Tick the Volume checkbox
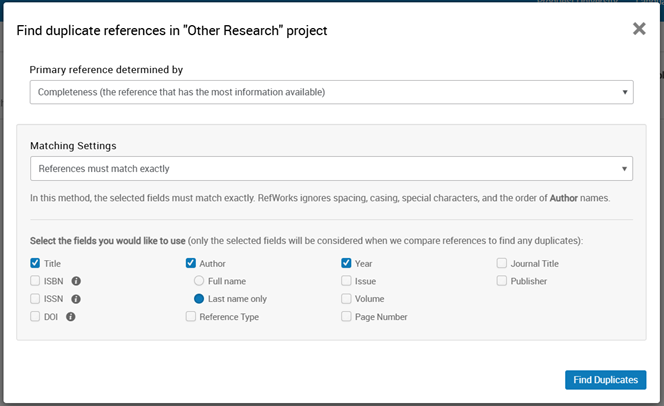 347,299
